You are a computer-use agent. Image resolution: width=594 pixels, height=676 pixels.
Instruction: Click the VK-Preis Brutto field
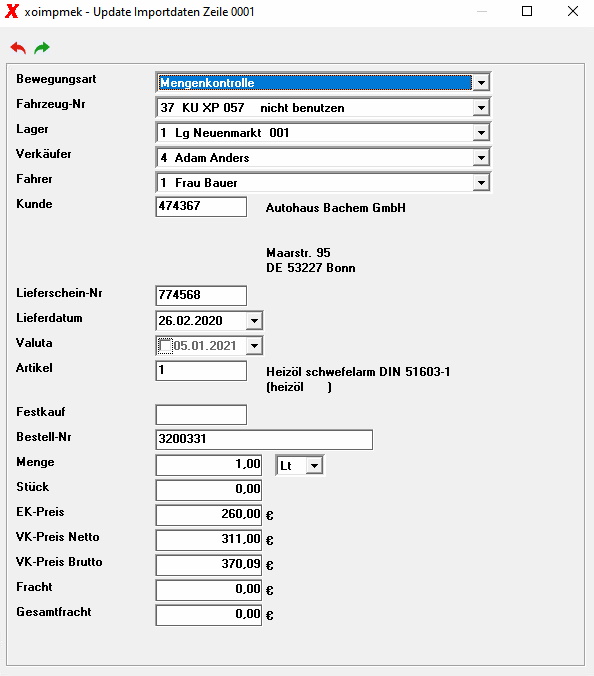tap(209, 565)
